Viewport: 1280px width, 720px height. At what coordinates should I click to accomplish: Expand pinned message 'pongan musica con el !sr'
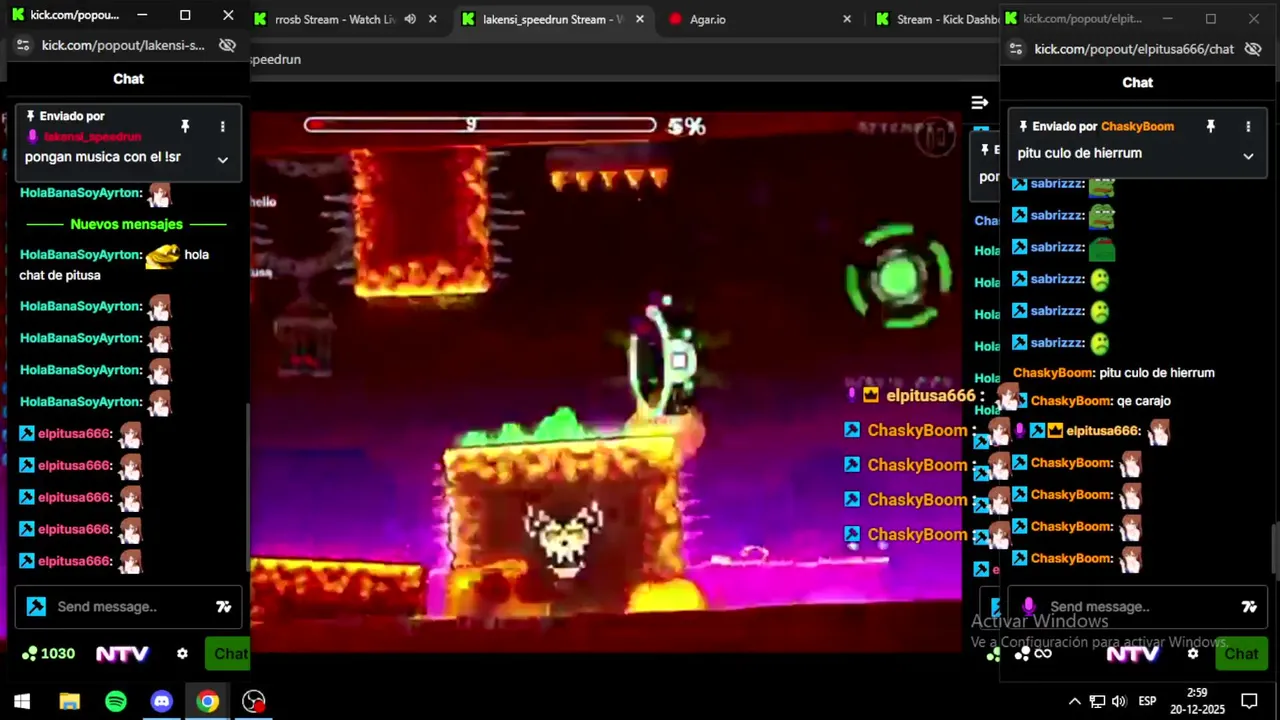[x=223, y=159]
